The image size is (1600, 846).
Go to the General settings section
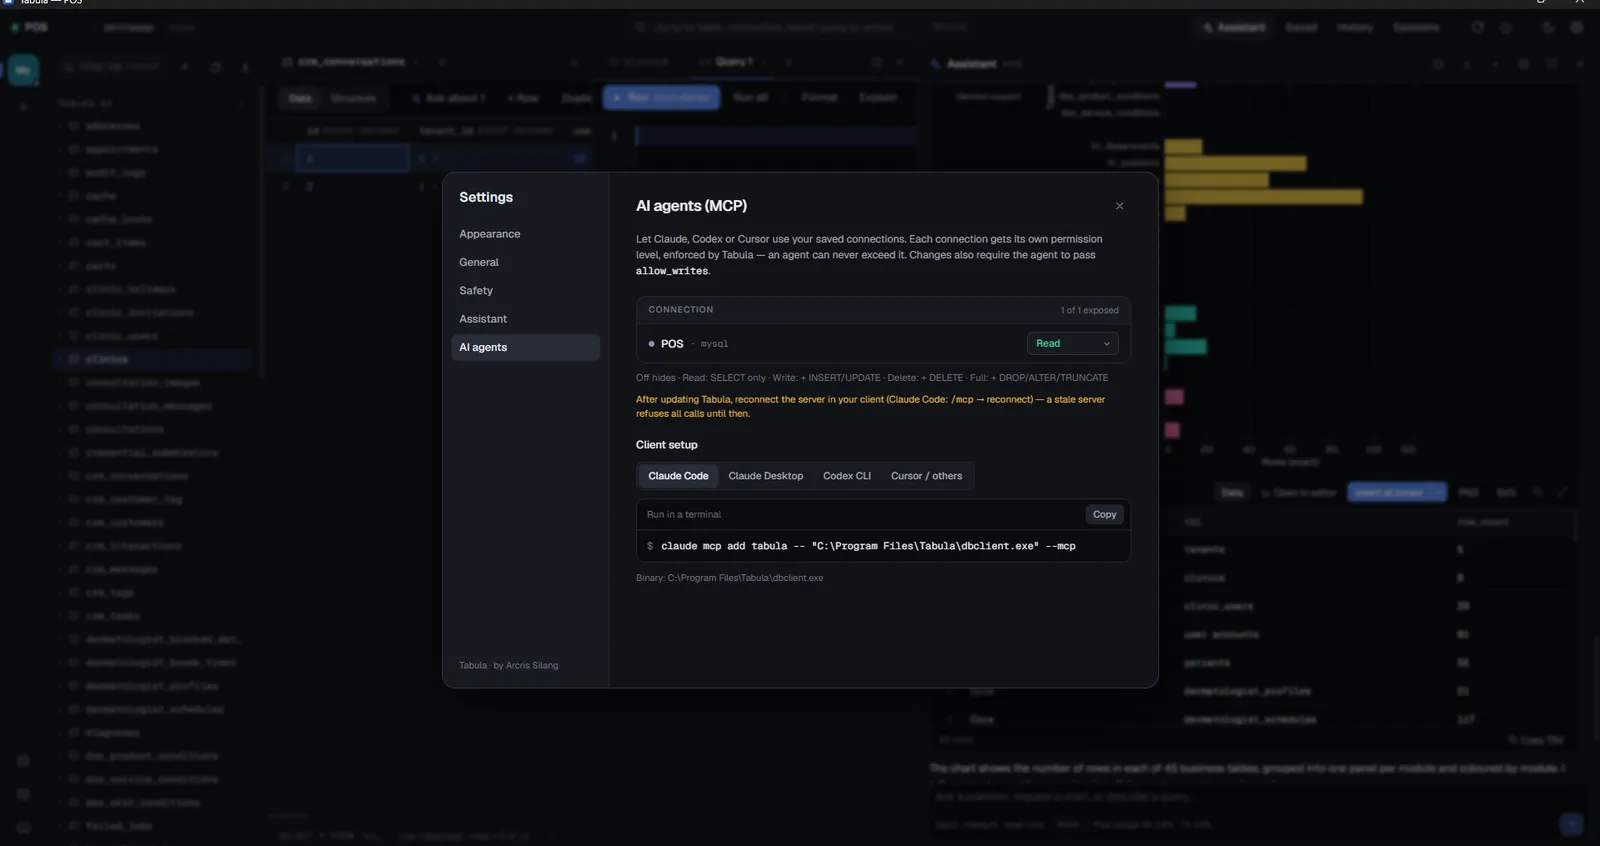(x=479, y=262)
